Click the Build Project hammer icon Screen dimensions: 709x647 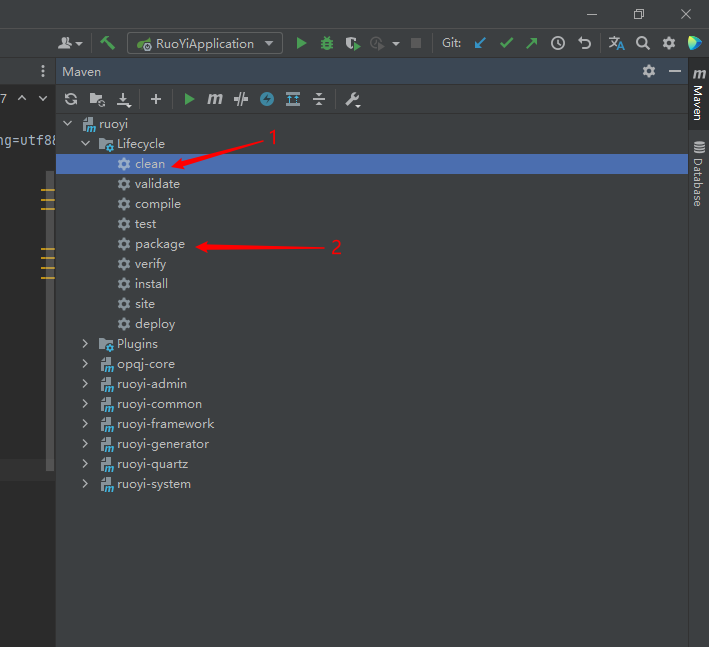108,43
